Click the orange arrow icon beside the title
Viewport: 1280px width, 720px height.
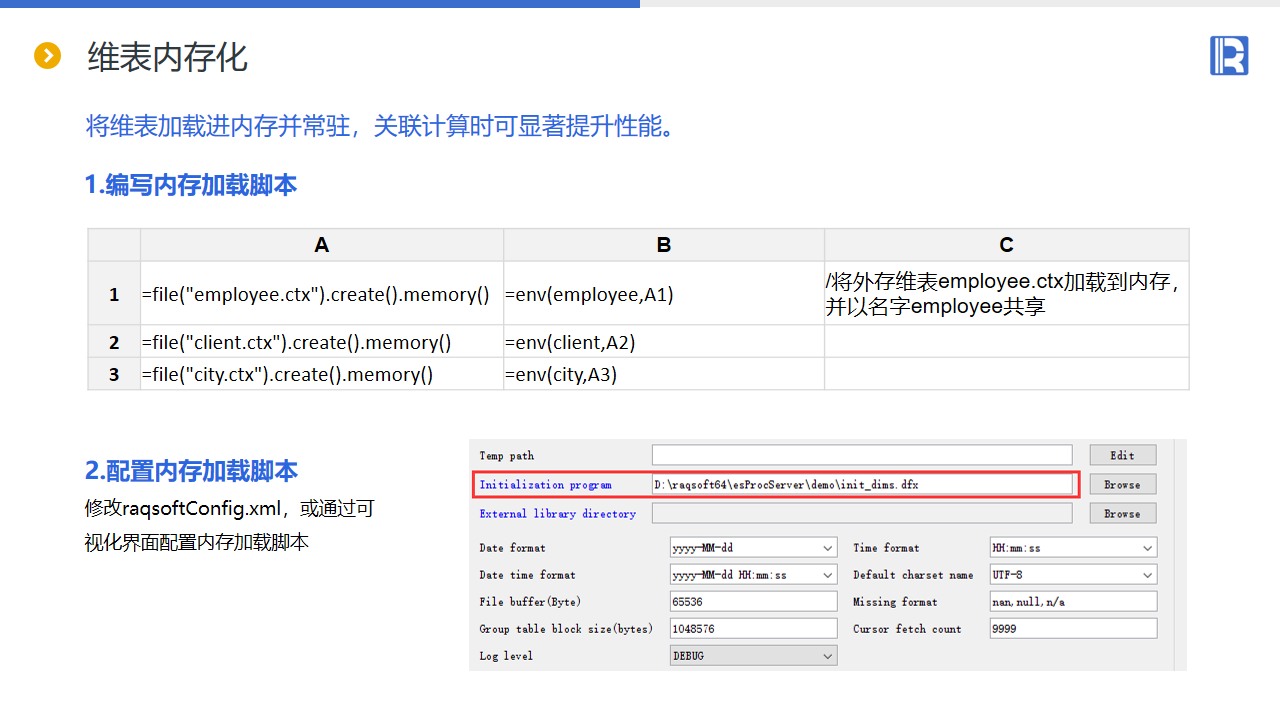pos(48,56)
